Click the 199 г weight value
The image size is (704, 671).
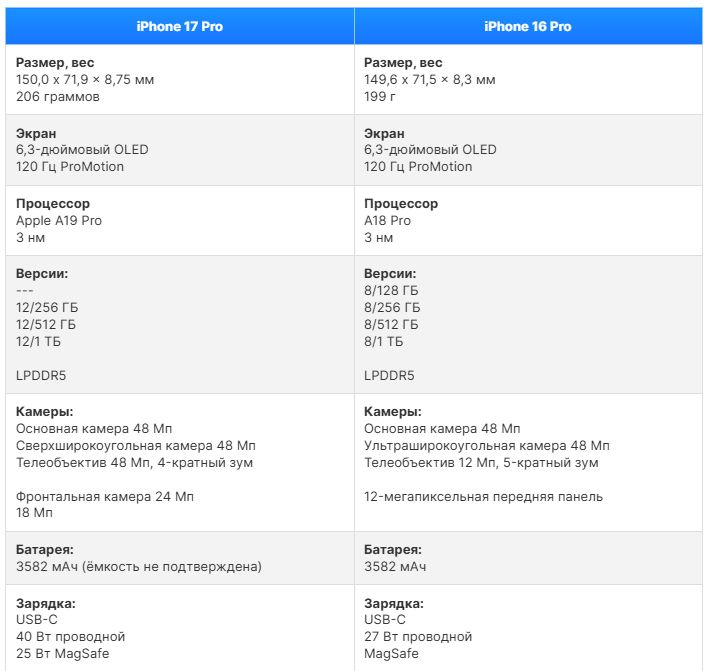pyautogui.click(x=380, y=97)
